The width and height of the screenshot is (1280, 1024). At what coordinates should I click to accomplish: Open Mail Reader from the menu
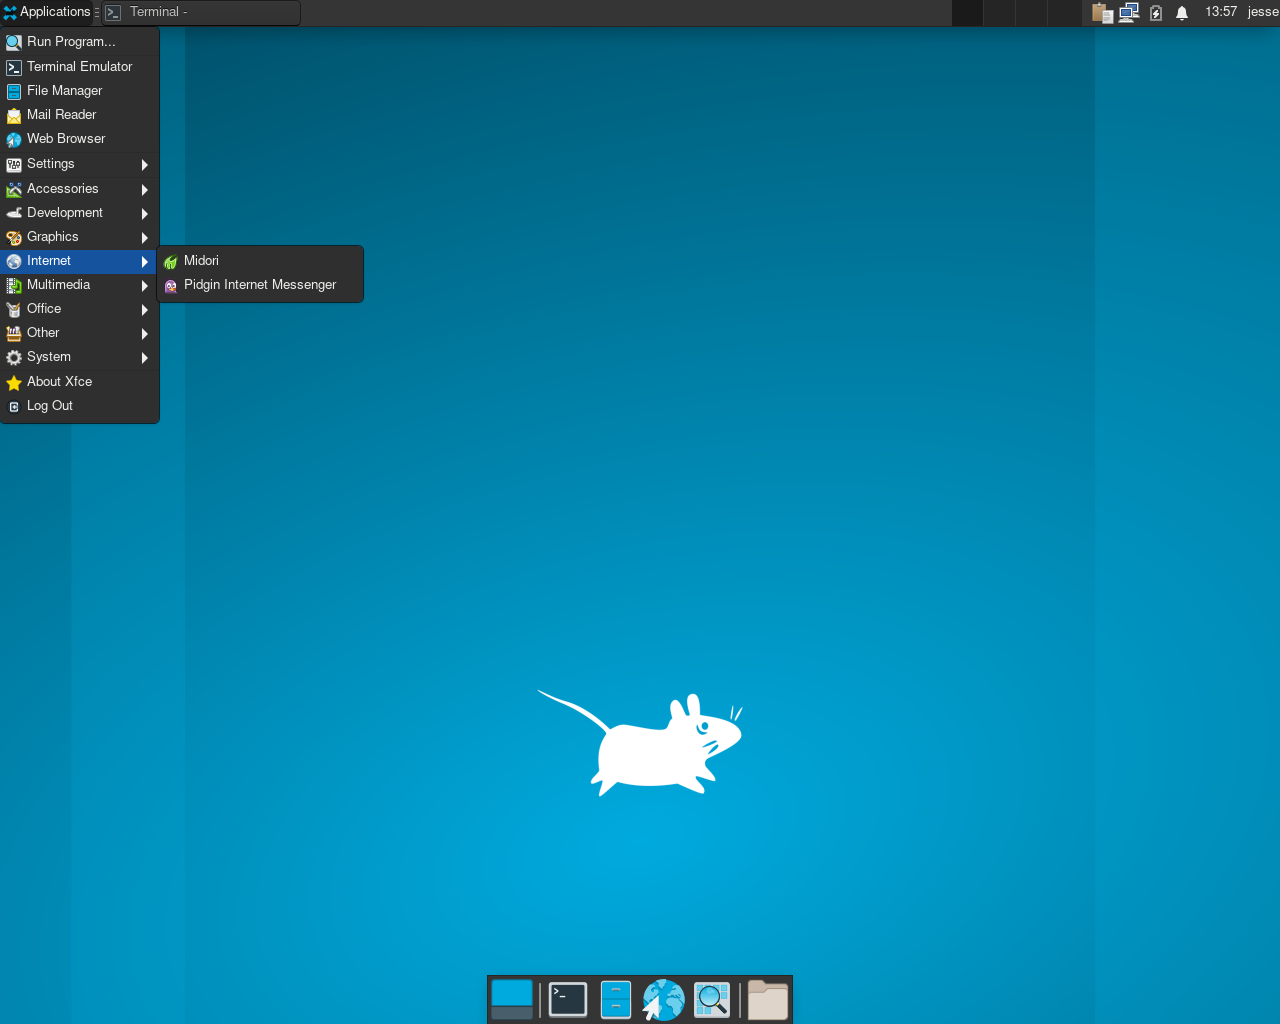coord(79,115)
